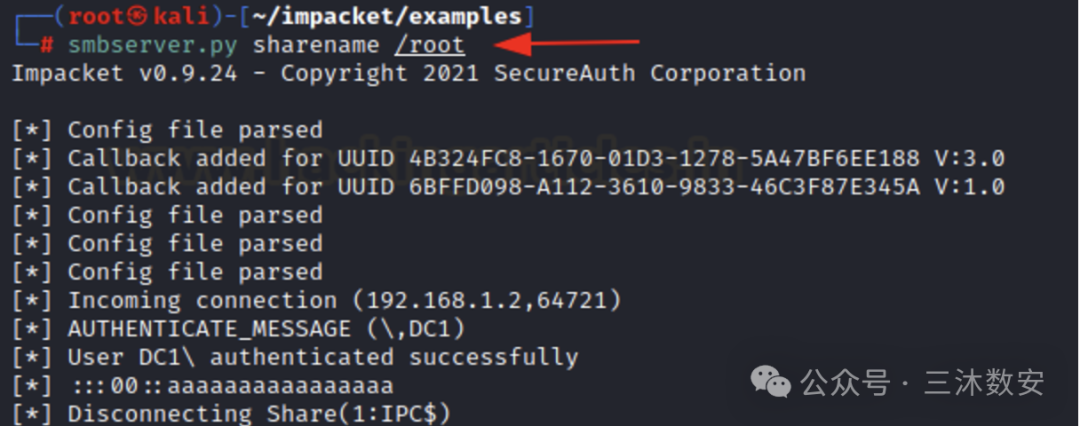
Task: Click the sharename argument
Action: 315,45
